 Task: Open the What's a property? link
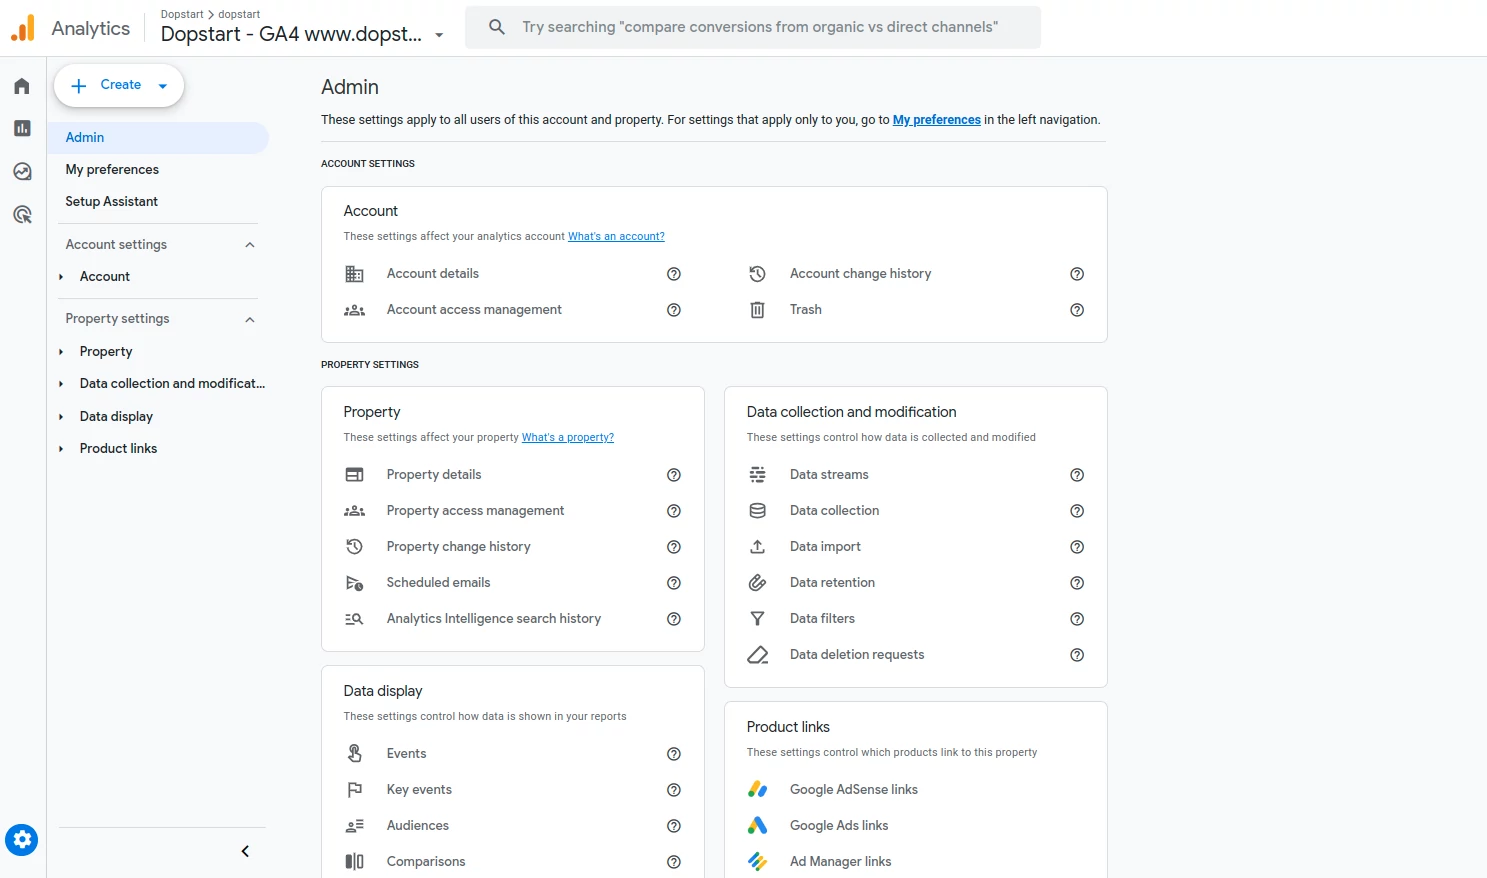(568, 438)
